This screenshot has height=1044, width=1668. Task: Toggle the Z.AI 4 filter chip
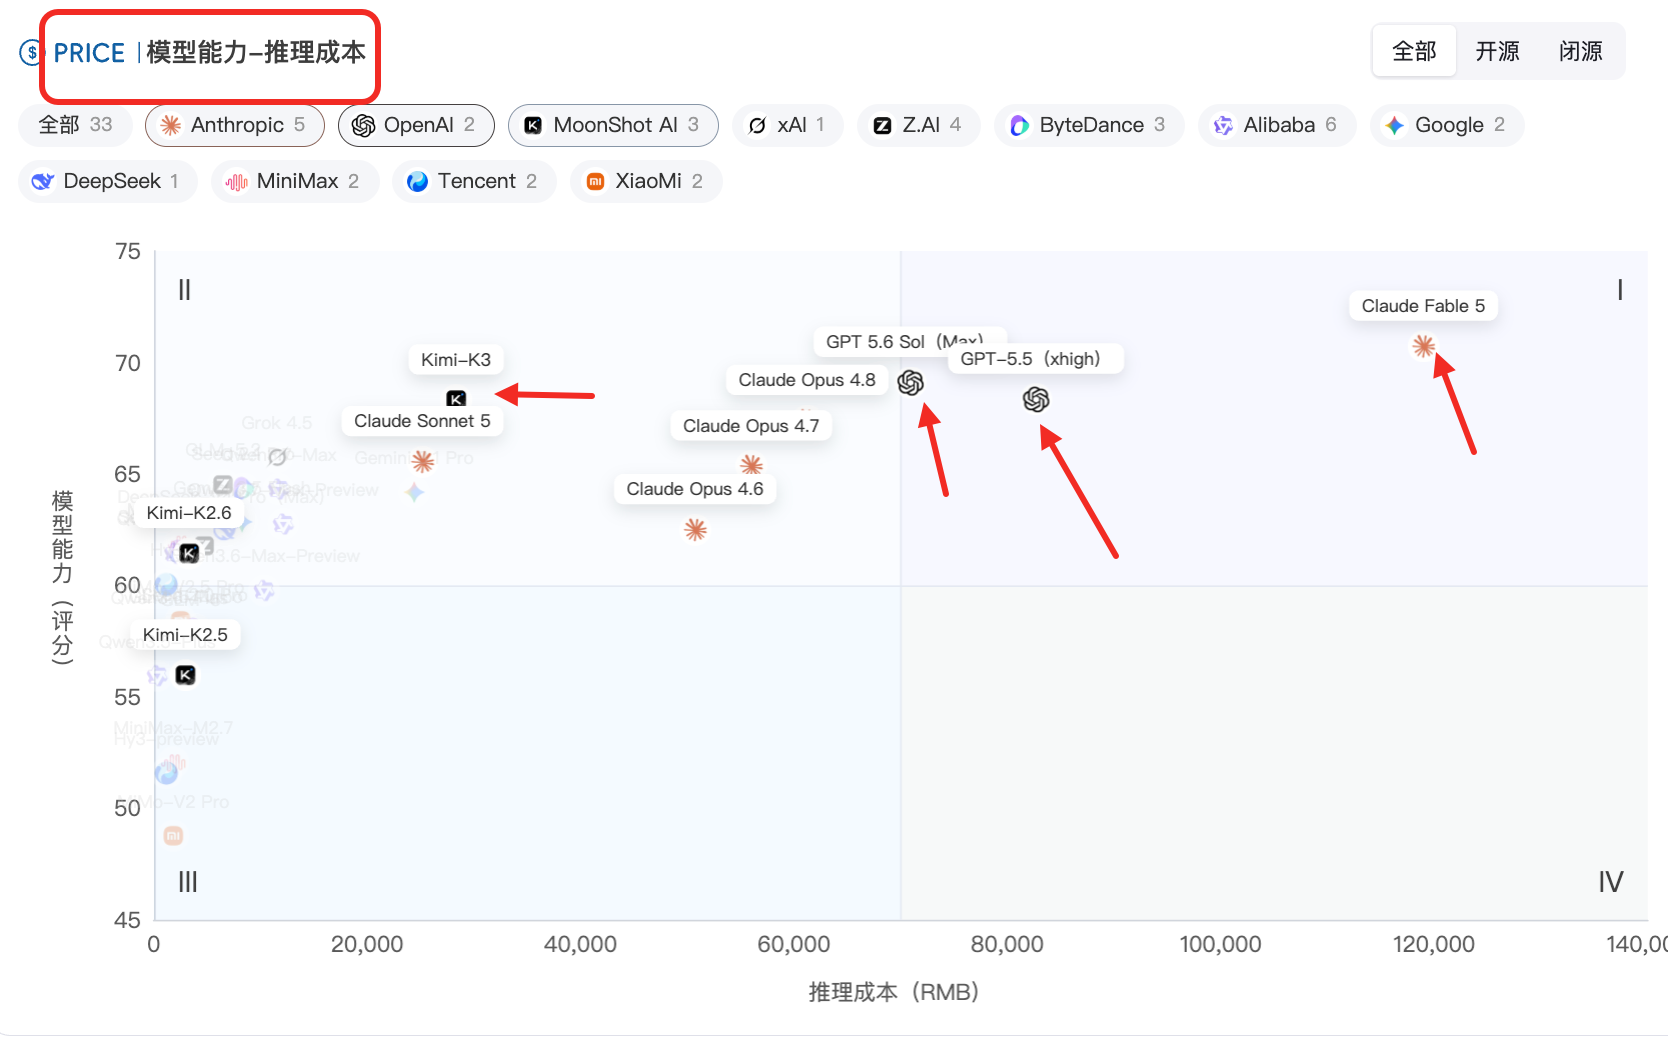(918, 125)
